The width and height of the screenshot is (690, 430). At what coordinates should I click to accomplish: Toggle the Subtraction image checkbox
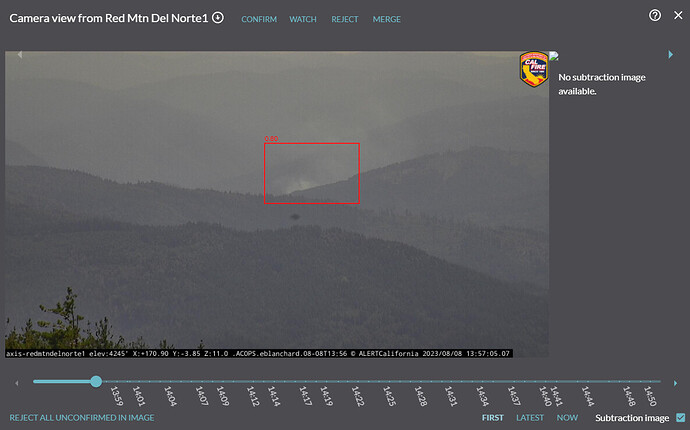680,417
